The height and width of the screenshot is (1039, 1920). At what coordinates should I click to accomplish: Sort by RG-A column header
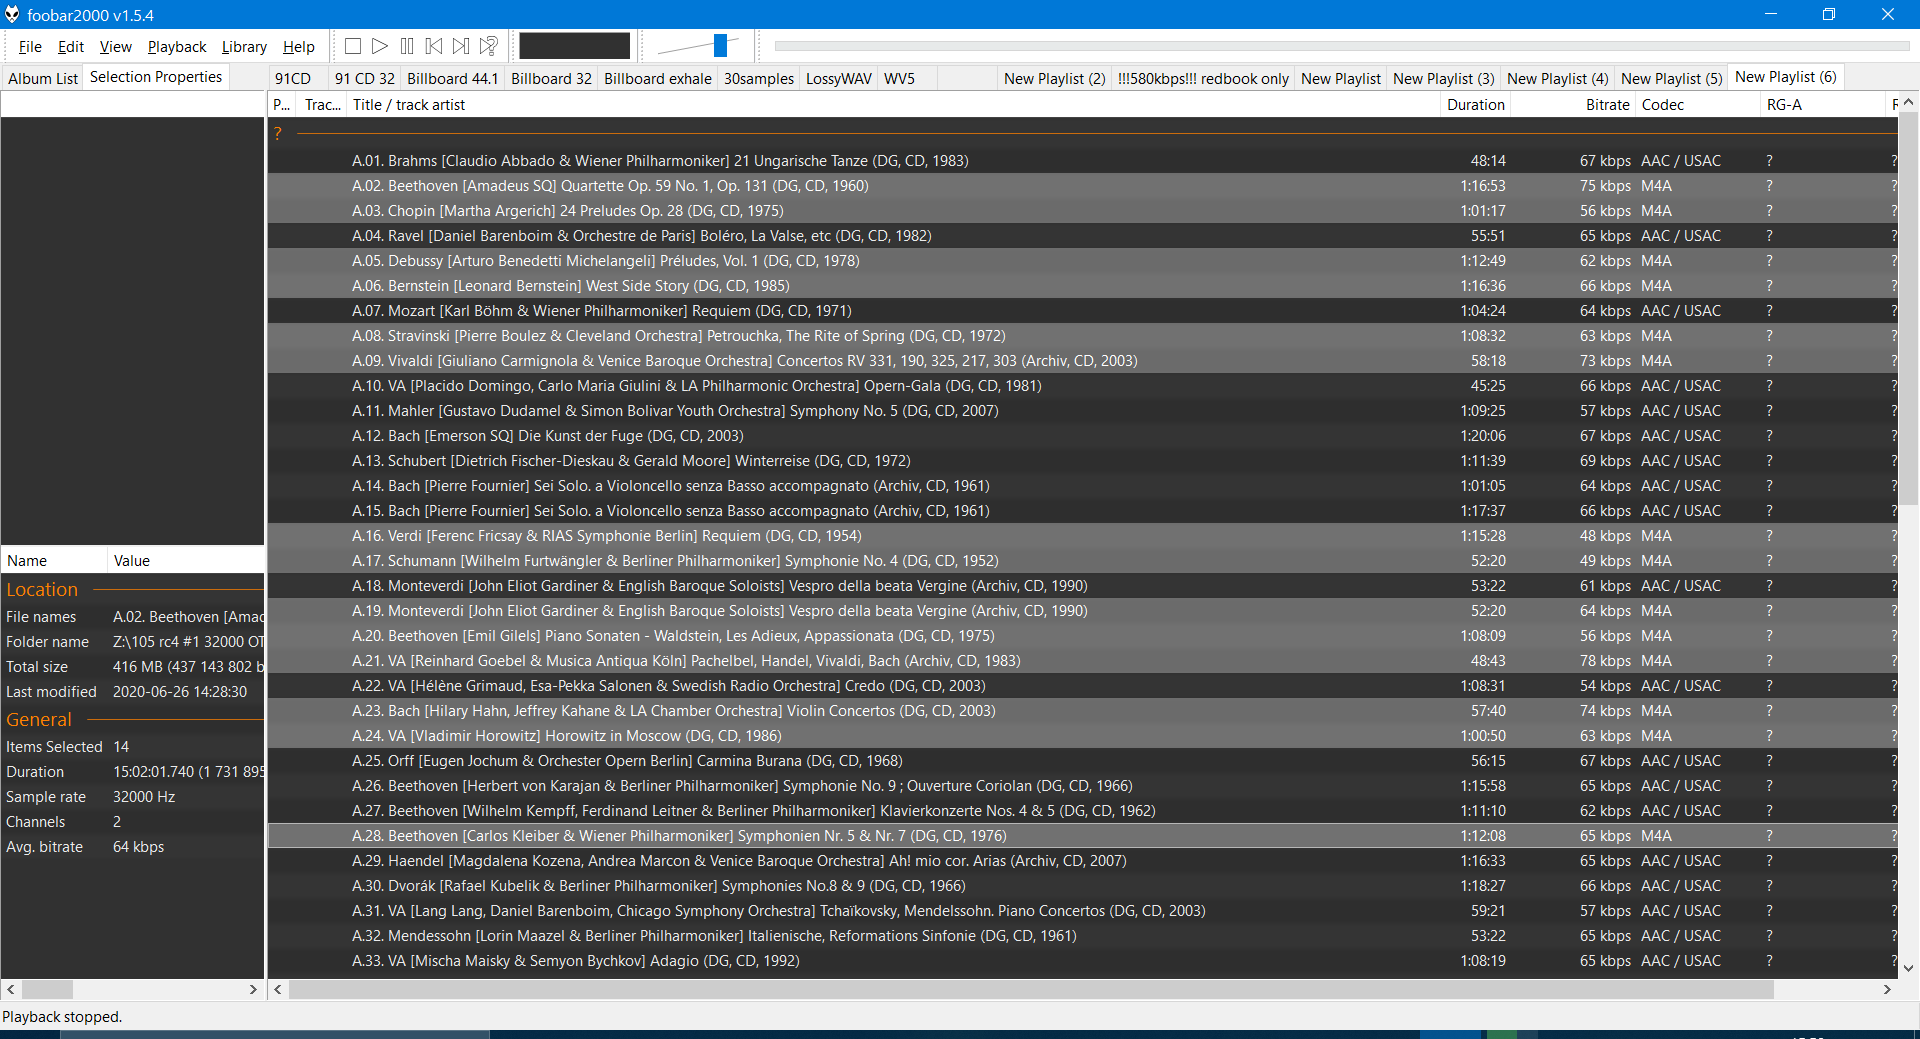pos(1823,105)
